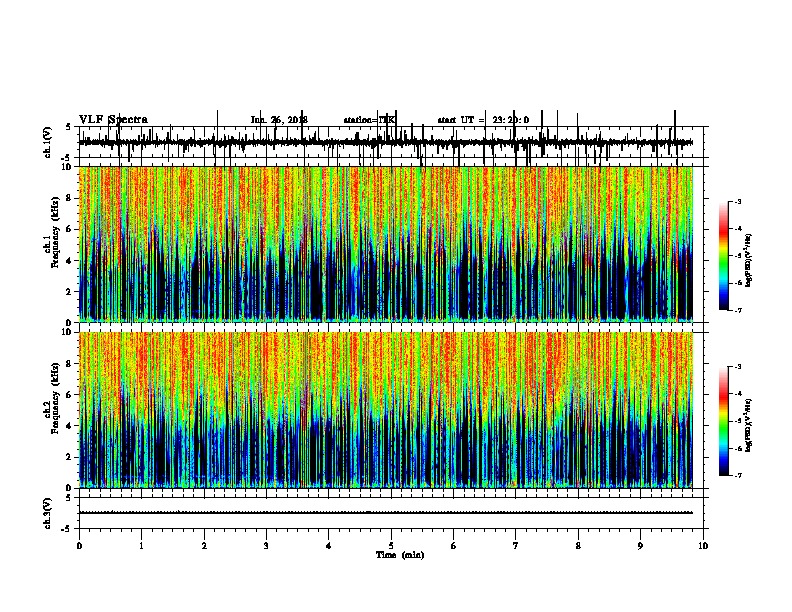Click the '2' kHz tick on ch.2 spectrogram
The height and width of the screenshot is (612, 792).
point(70,457)
